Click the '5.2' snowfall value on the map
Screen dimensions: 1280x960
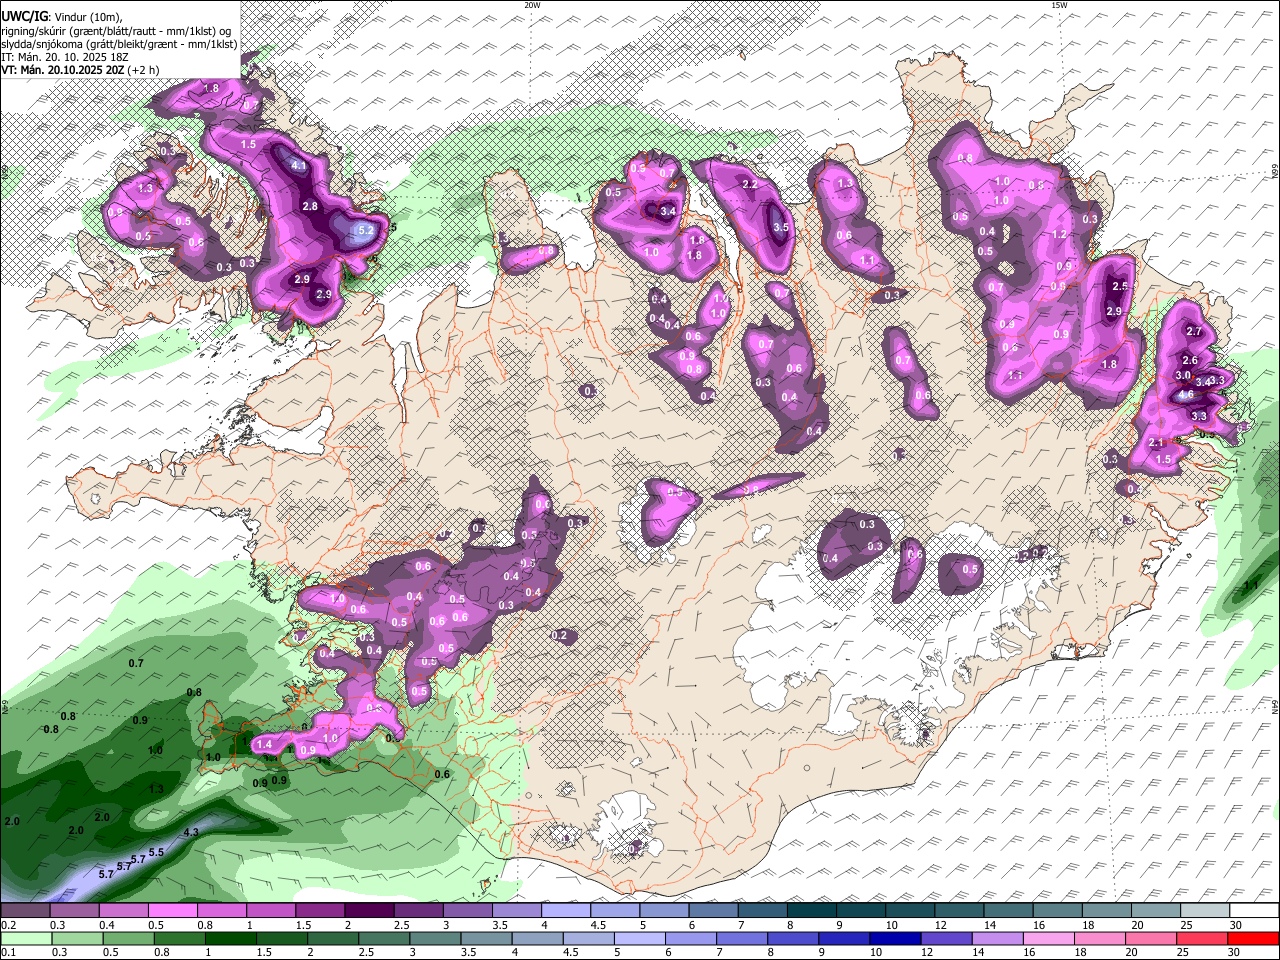tap(365, 230)
